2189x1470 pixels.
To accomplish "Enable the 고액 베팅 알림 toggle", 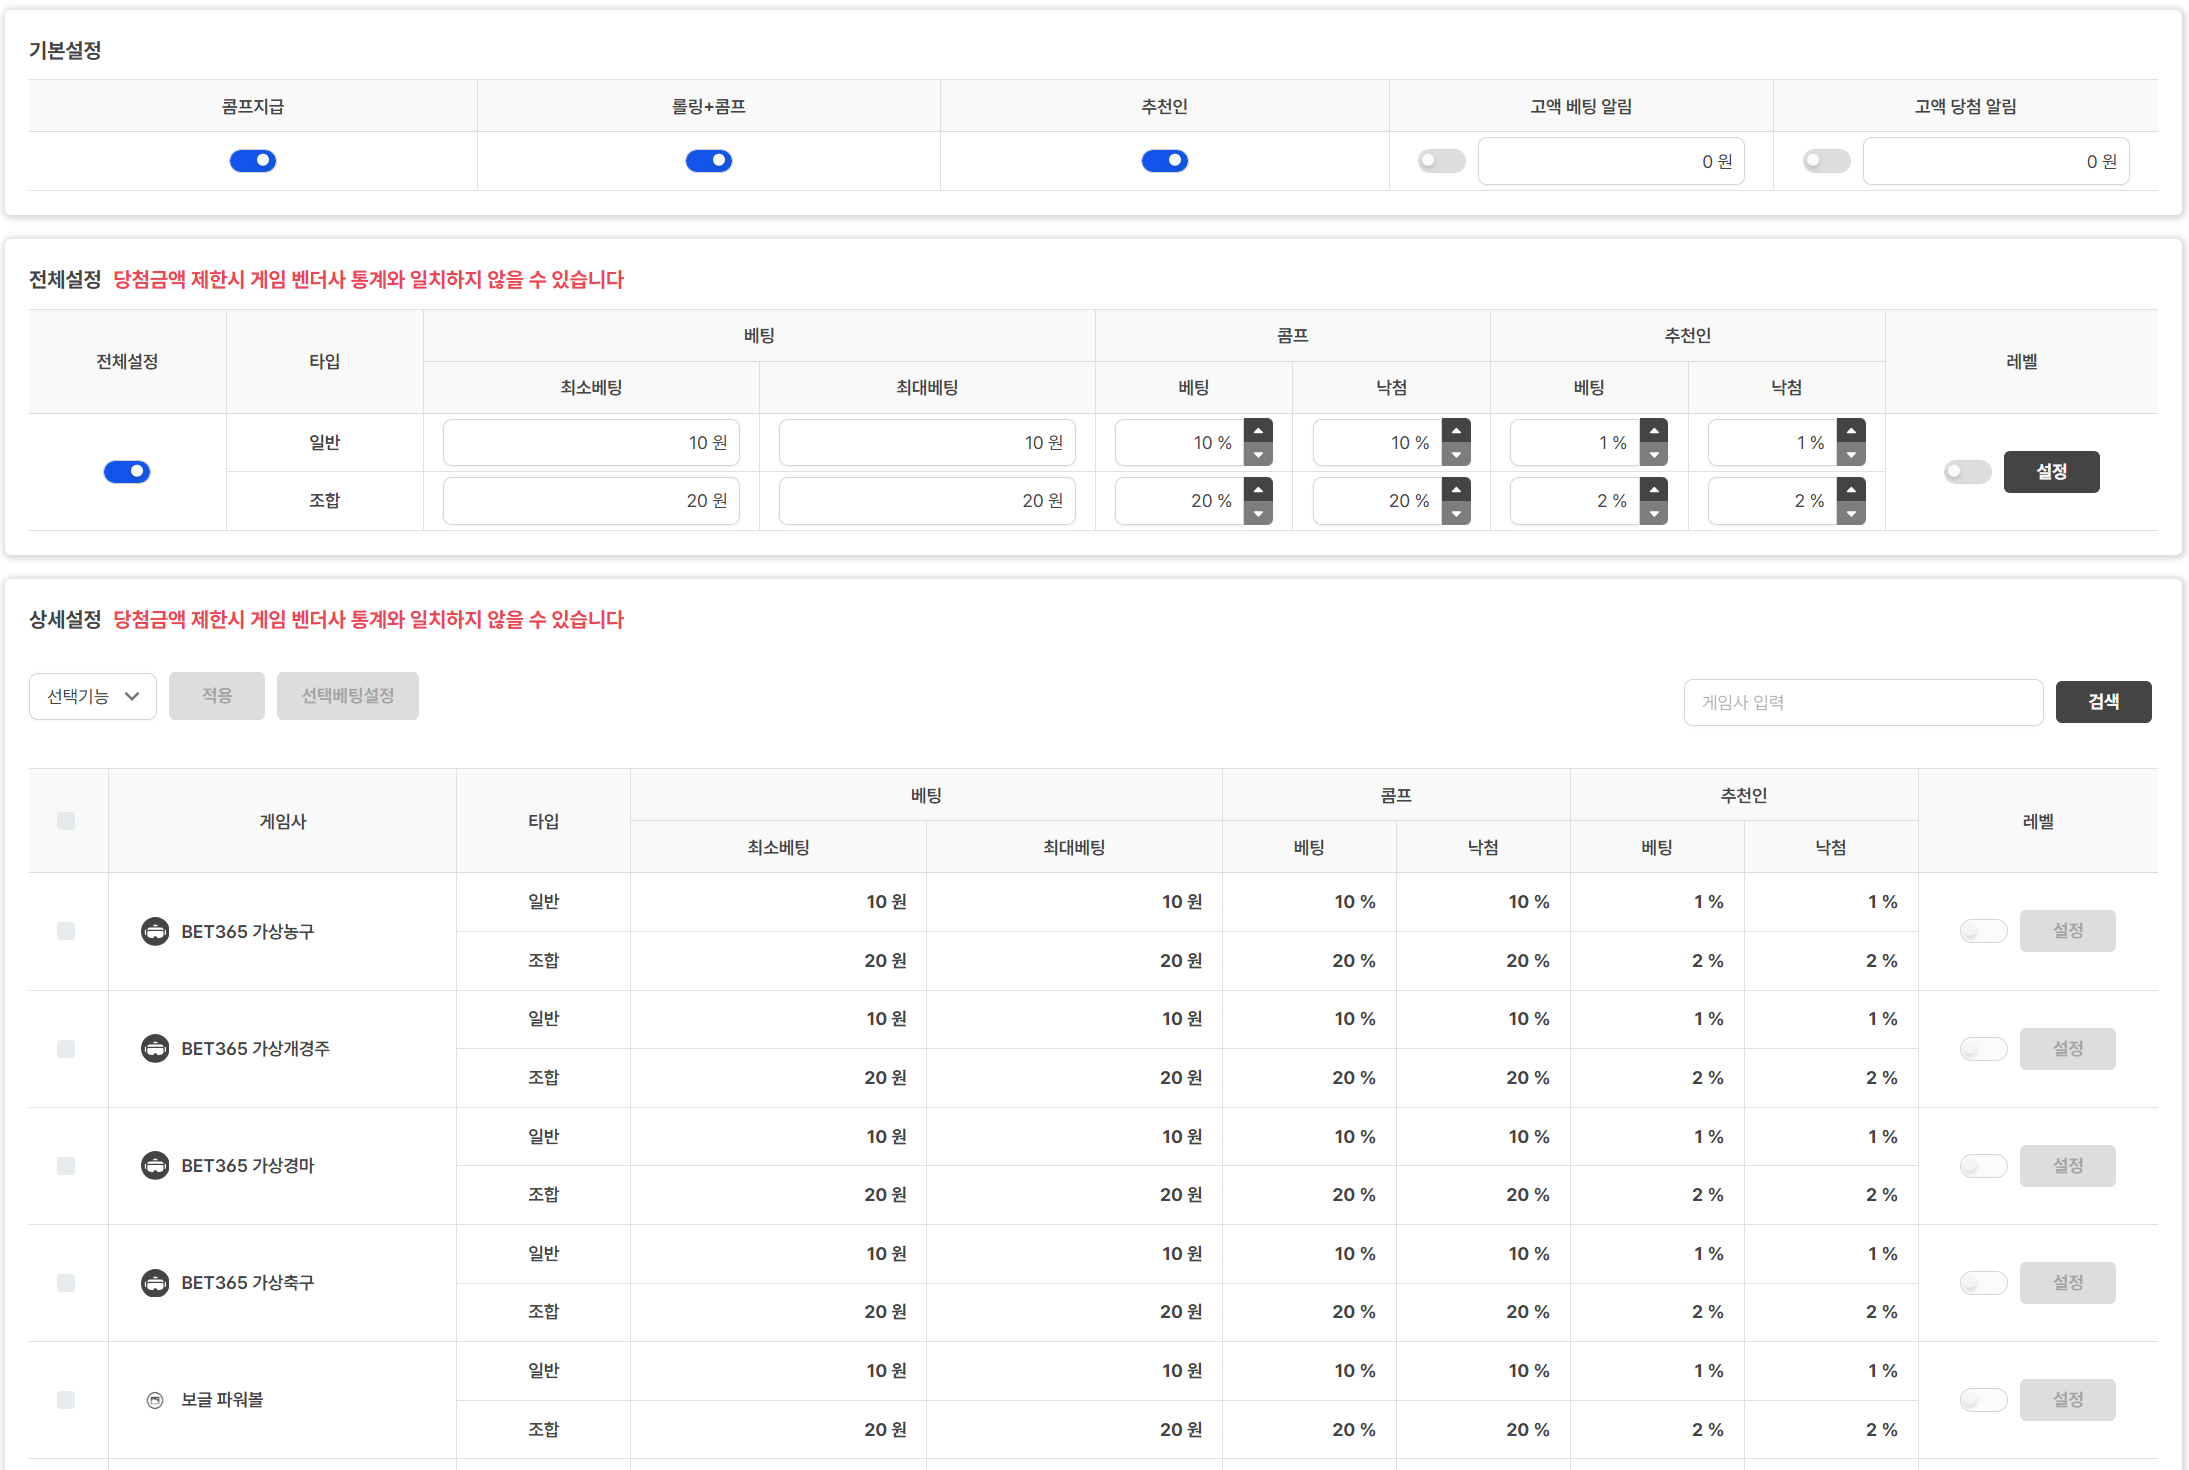I will coord(1441,161).
